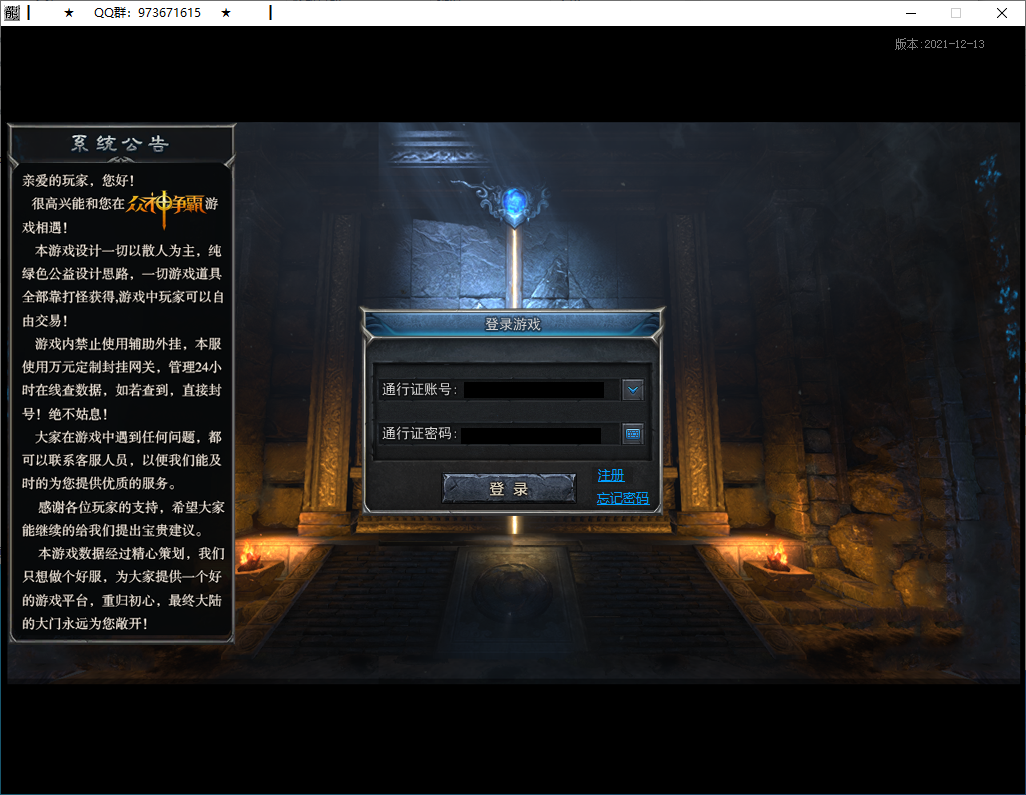Open the 注册 register link
This screenshot has width=1026, height=795.
[610, 475]
